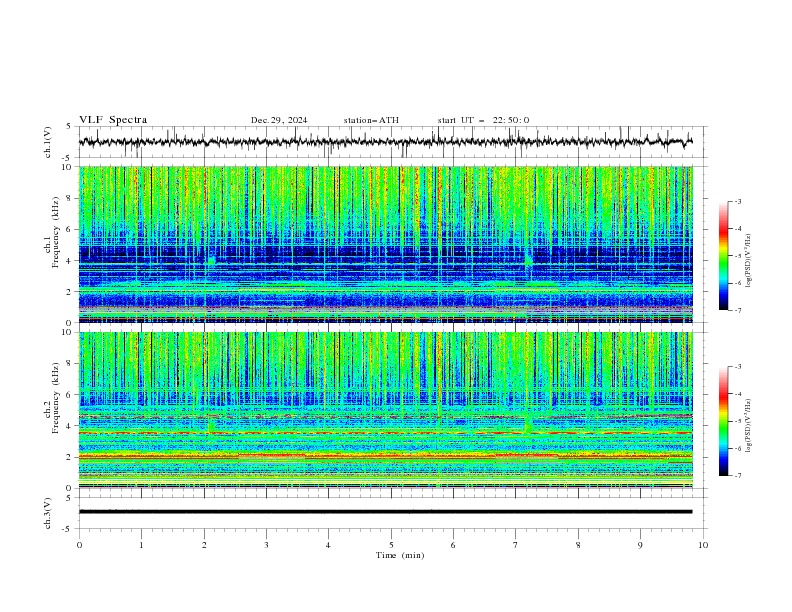792x612 pixels.
Task: Click the ch.1 voltage waveform trace
Action: tap(385, 141)
